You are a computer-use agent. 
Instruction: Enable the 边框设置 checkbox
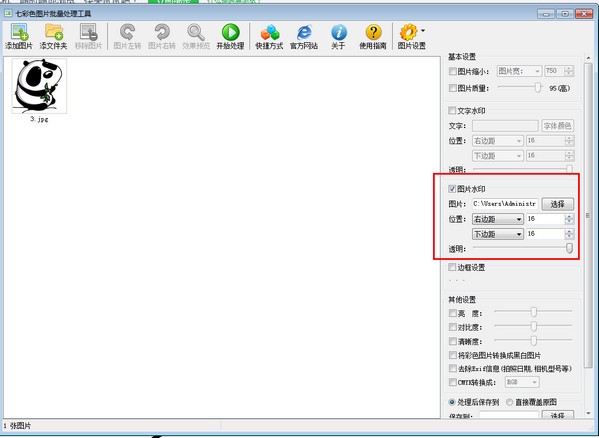pos(452,267)
